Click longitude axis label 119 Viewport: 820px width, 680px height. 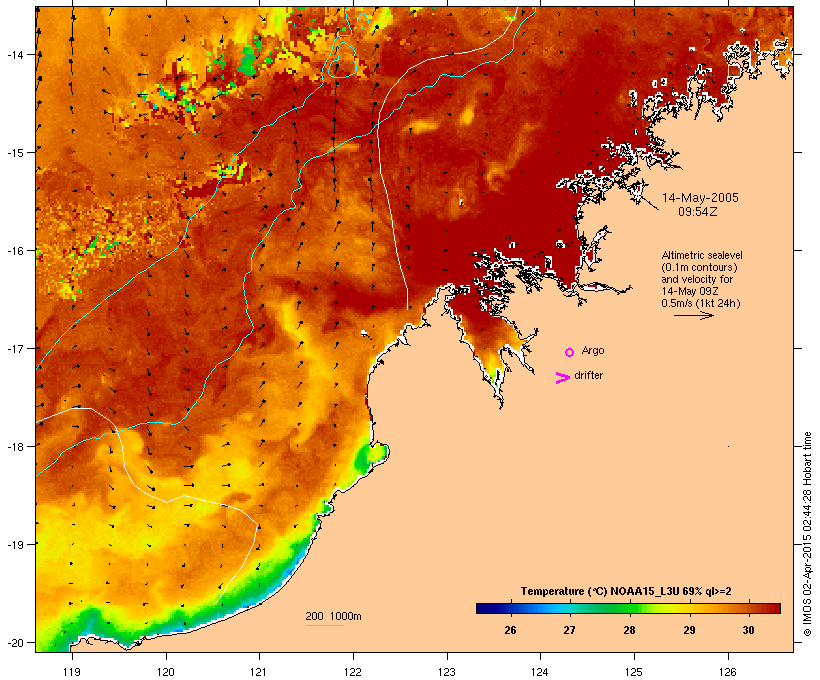click(72, 672)
